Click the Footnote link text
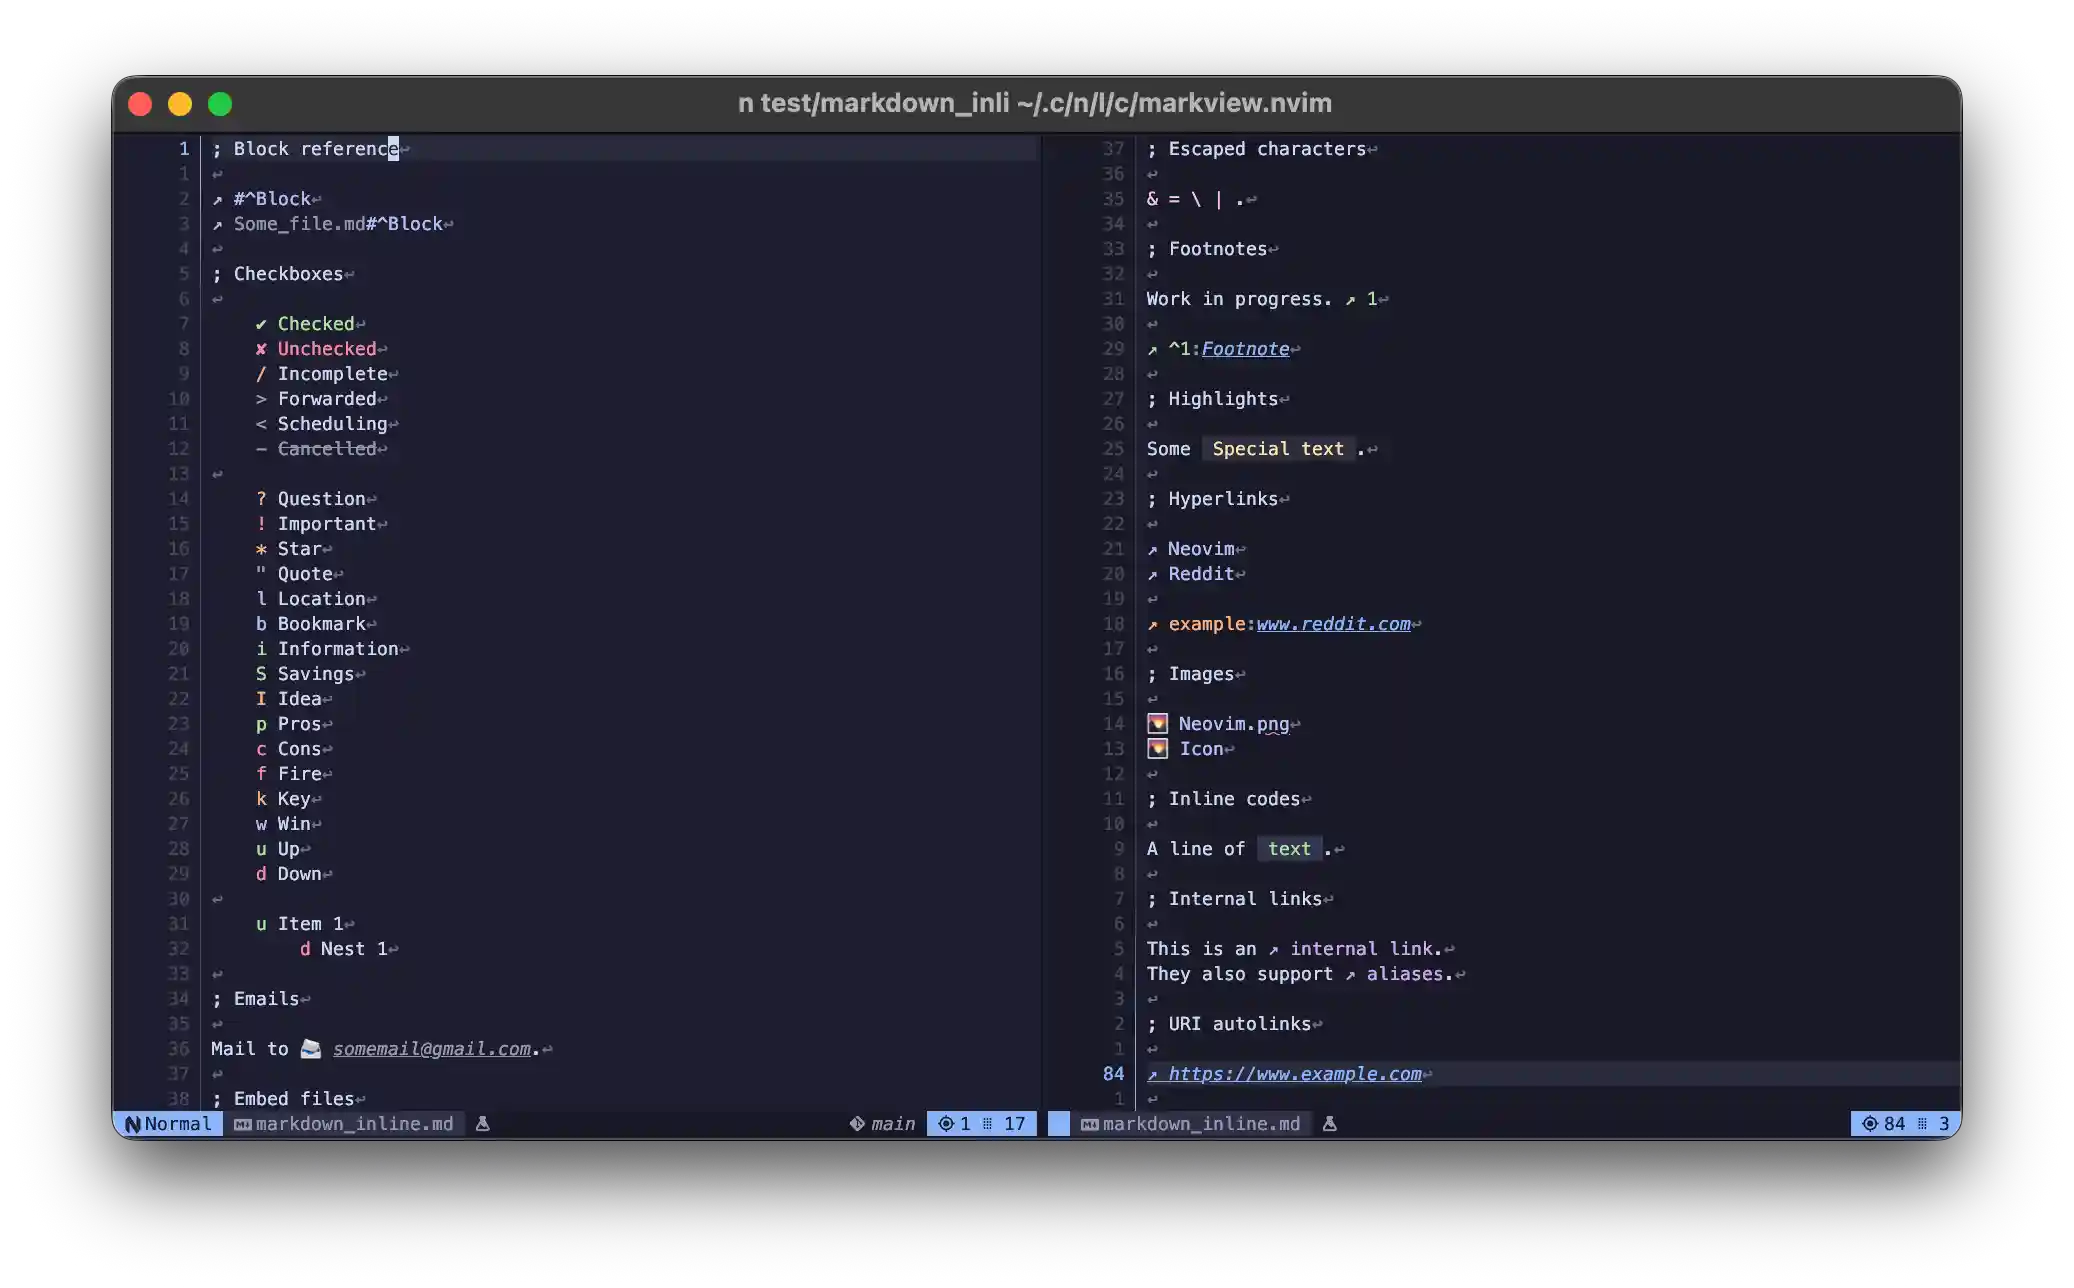Image resolution: width=2074 pixels, height=1288 pixels. [1245, 349]
